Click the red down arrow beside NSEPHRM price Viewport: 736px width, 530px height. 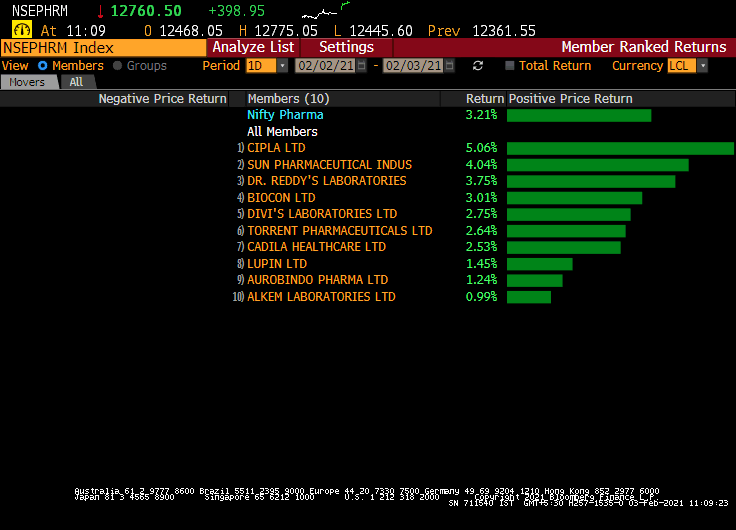click(100, 11)
